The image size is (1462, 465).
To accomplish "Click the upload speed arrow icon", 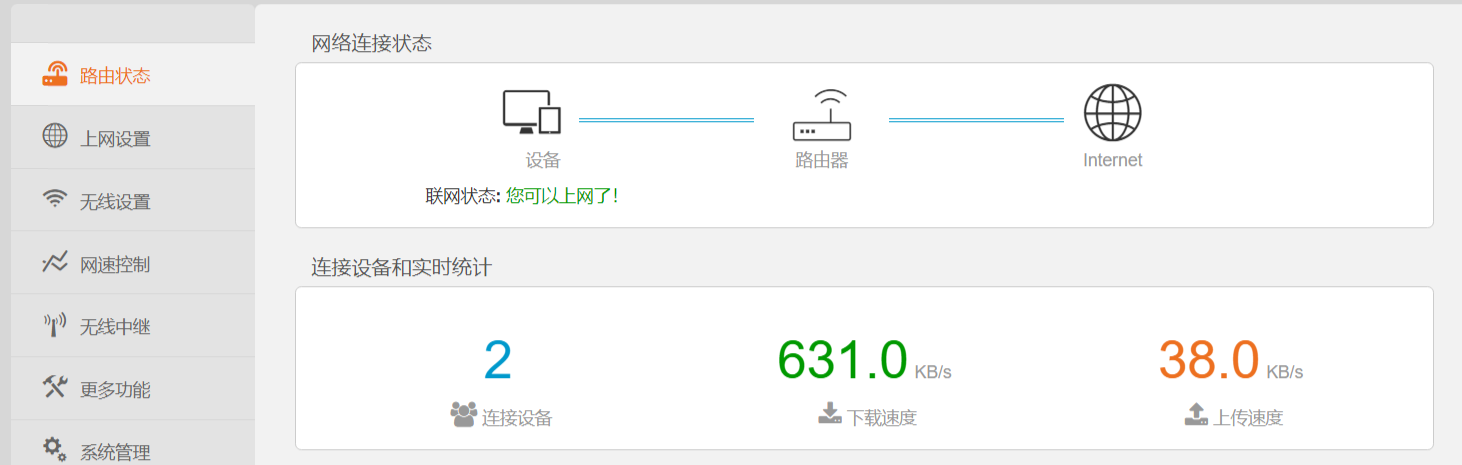I will pyautogui.click(x=1196, y=414).
